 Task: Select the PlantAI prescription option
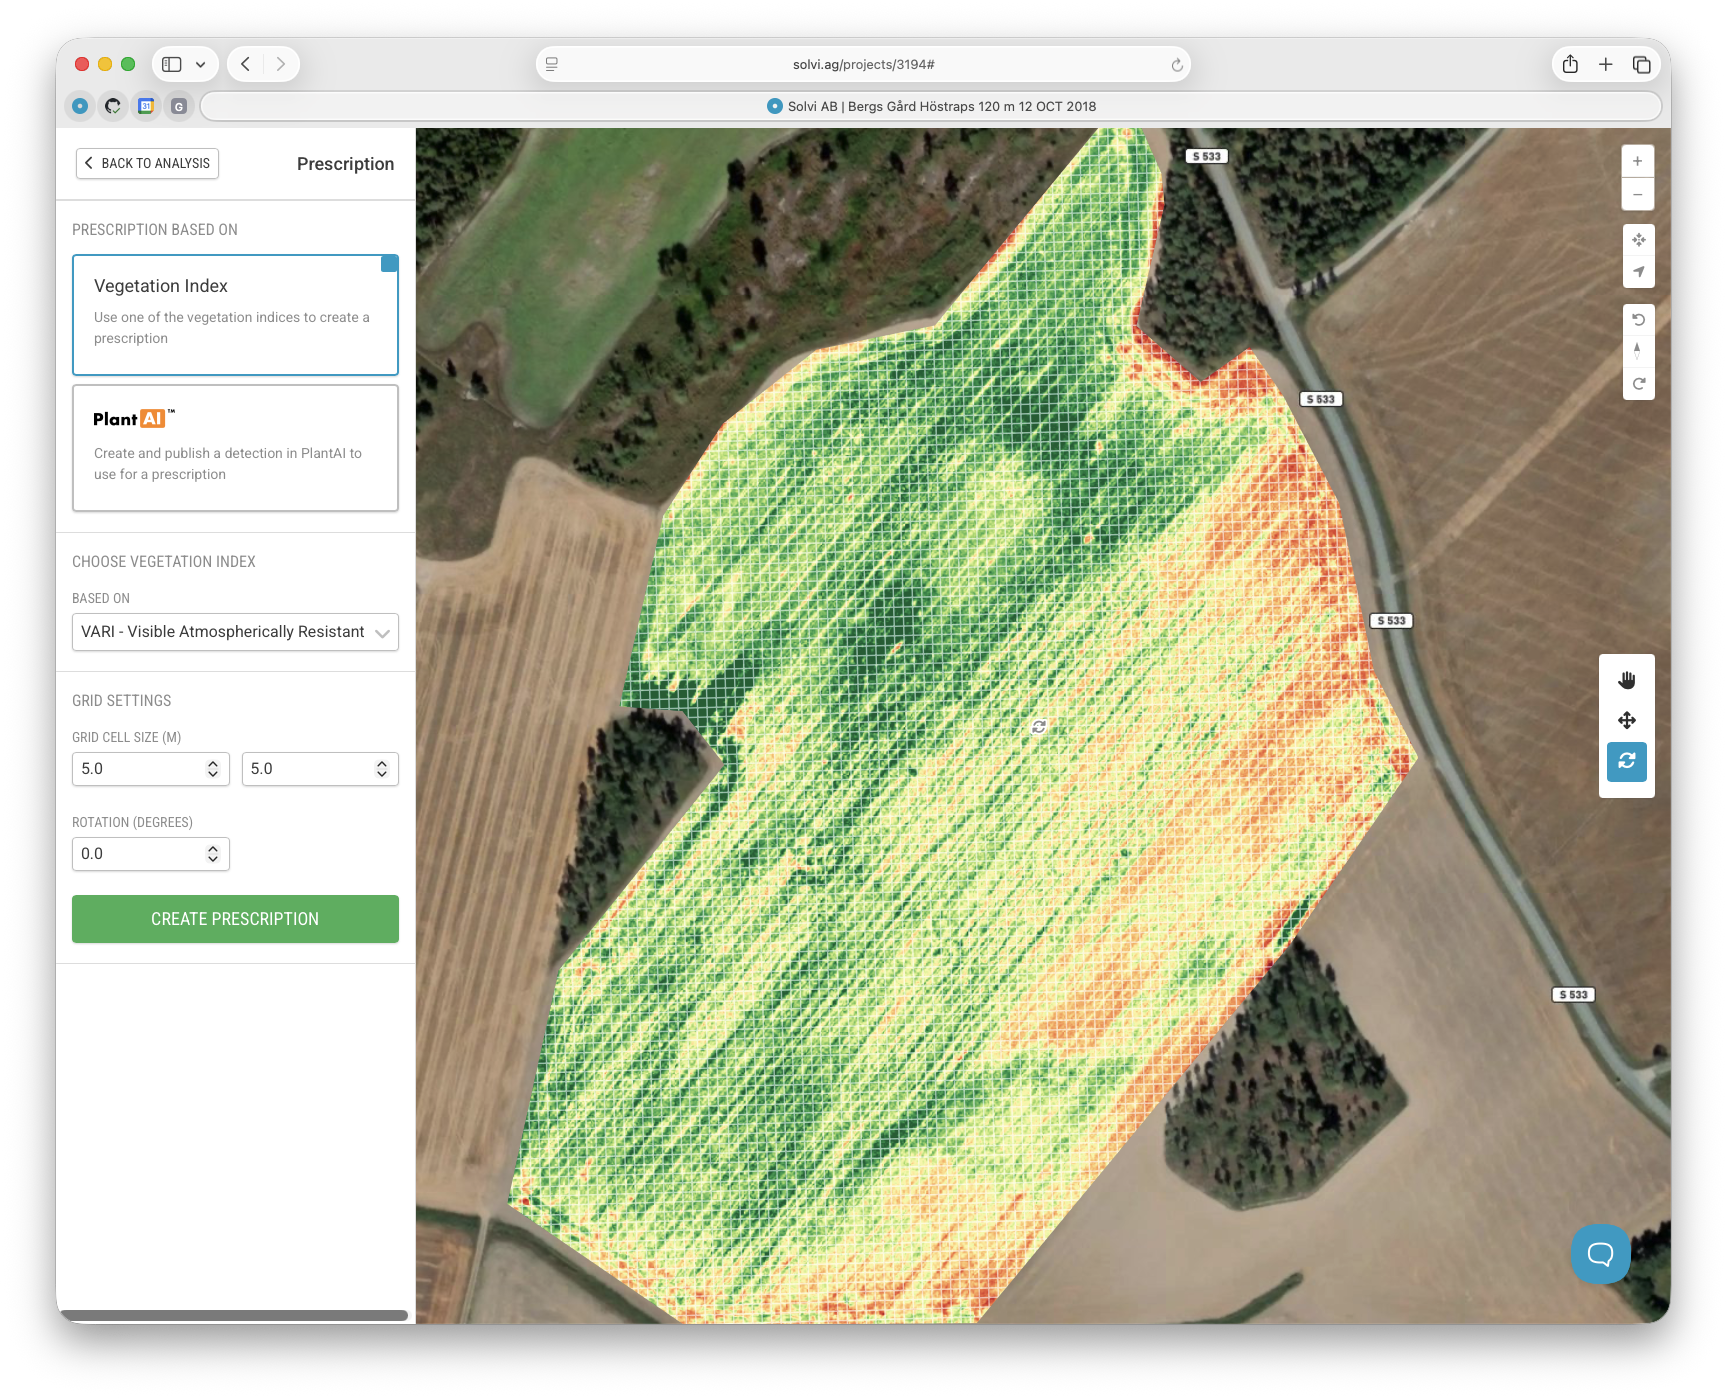coord(235,448)
